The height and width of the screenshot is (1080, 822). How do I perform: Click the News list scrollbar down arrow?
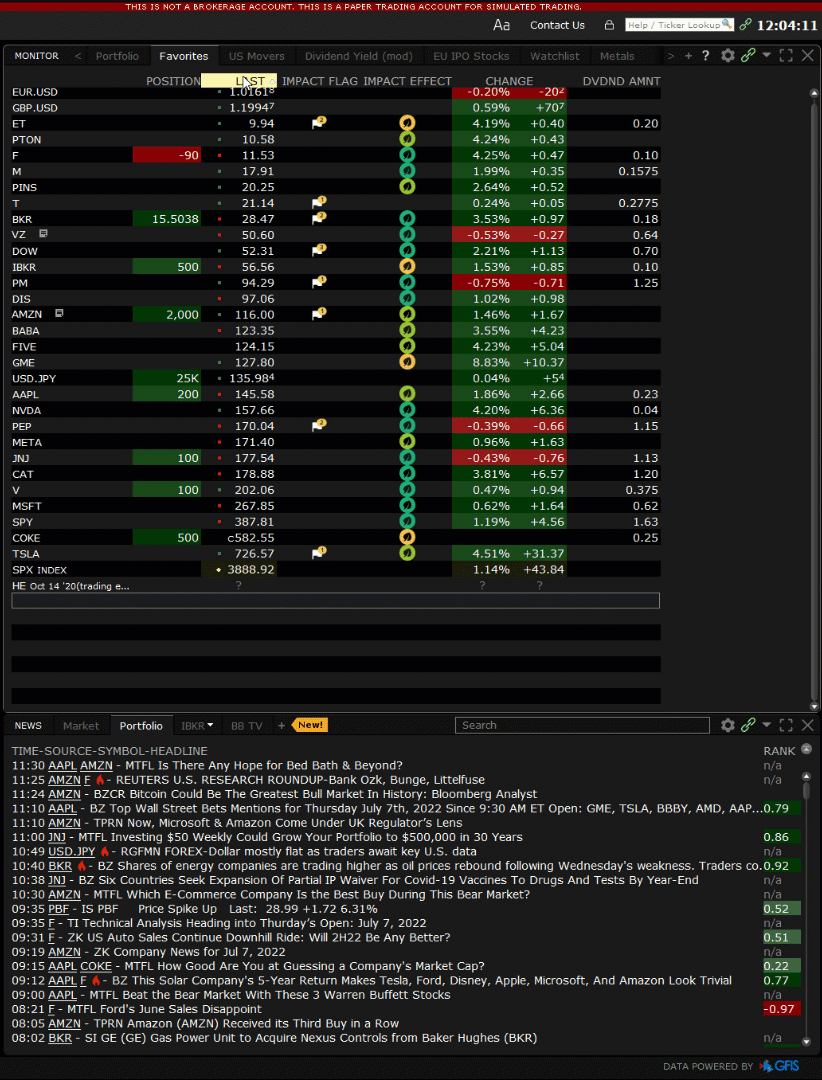pos(807,1042)
